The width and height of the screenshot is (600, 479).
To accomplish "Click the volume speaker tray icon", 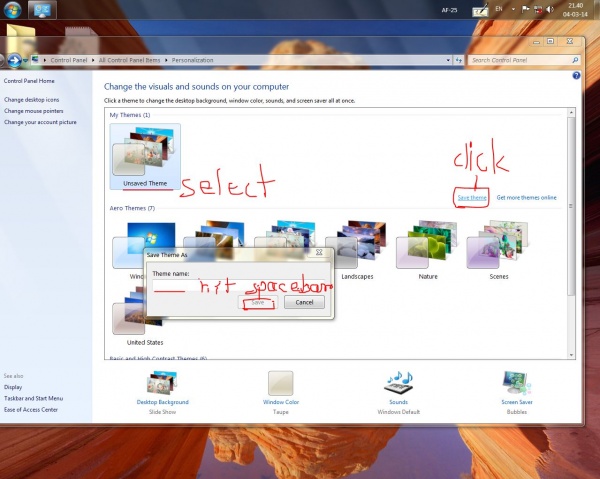I will coord(550,9).
